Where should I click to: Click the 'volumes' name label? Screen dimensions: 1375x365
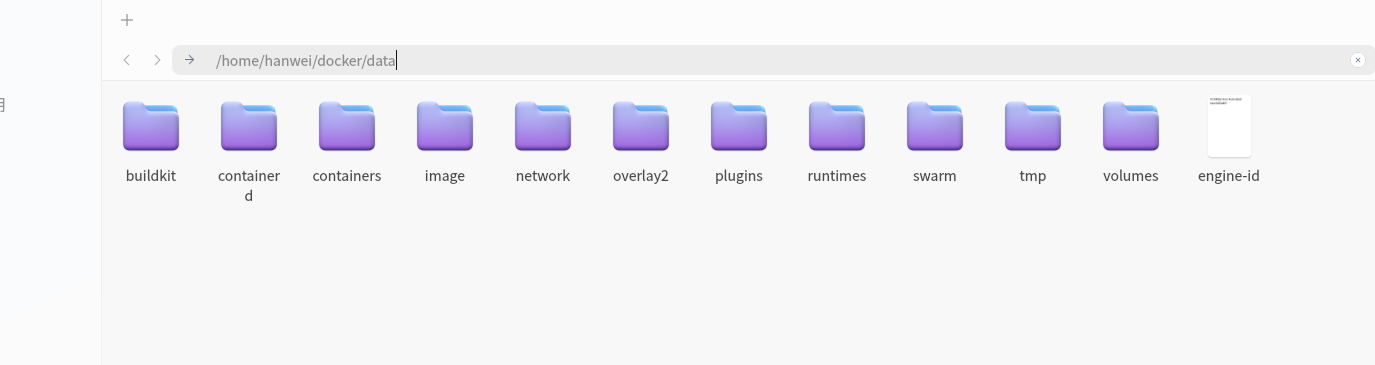(1131, 176)
